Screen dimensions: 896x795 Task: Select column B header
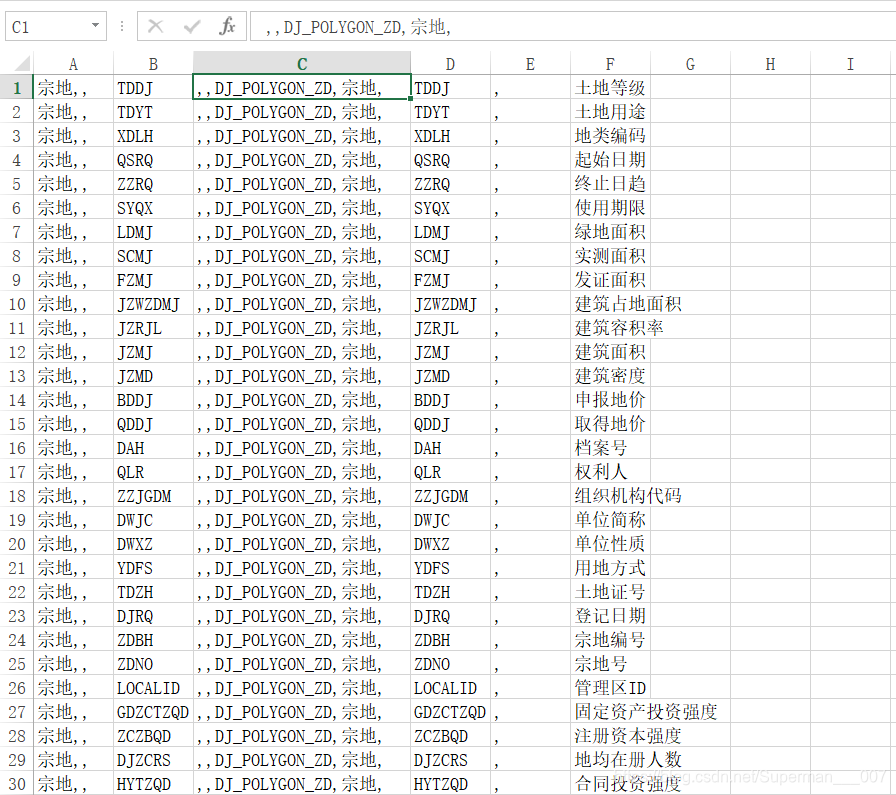(153, 63)
